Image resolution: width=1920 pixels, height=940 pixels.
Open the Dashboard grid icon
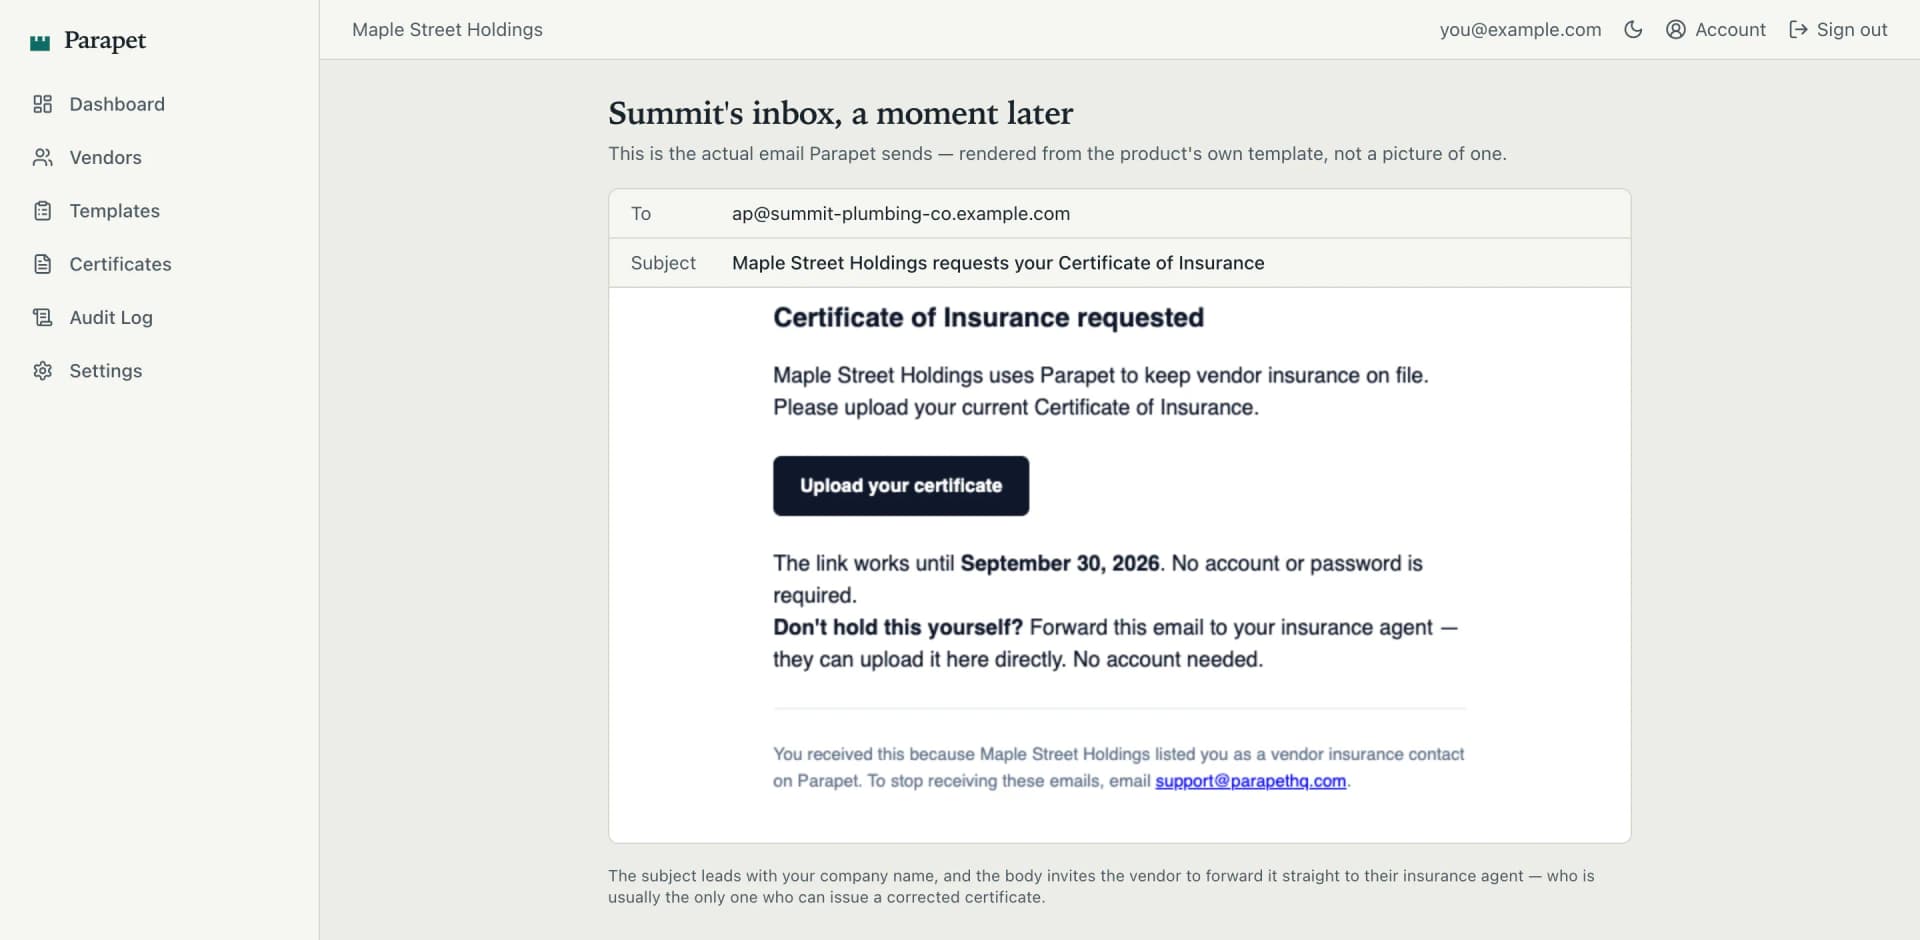tap(42, 104)
